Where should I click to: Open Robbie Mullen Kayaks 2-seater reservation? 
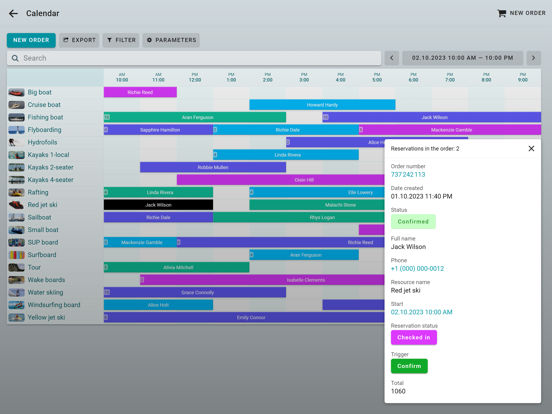(213, 167)
